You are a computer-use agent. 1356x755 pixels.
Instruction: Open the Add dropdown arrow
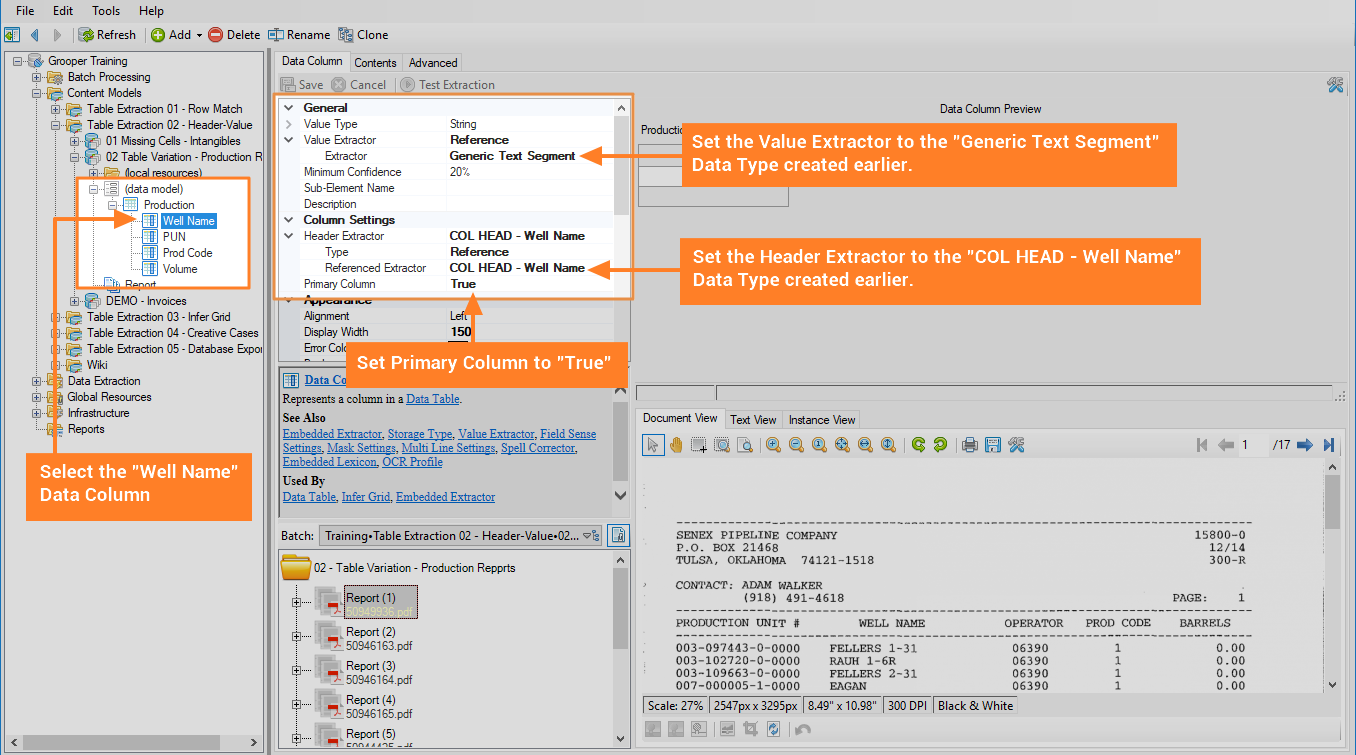pos(199,35)
